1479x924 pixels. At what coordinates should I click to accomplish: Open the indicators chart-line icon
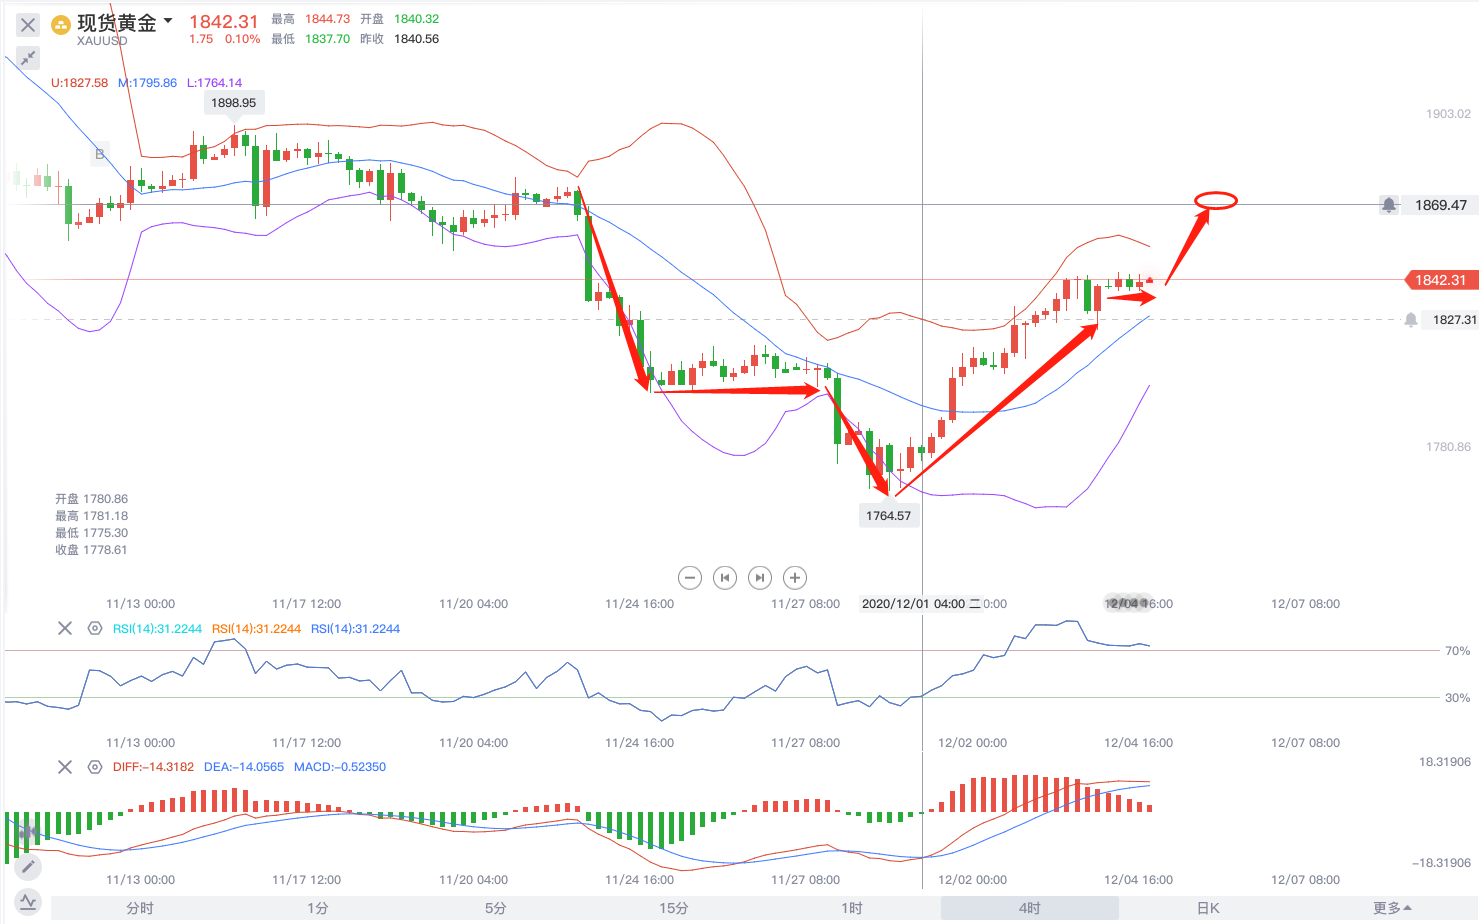28,902
